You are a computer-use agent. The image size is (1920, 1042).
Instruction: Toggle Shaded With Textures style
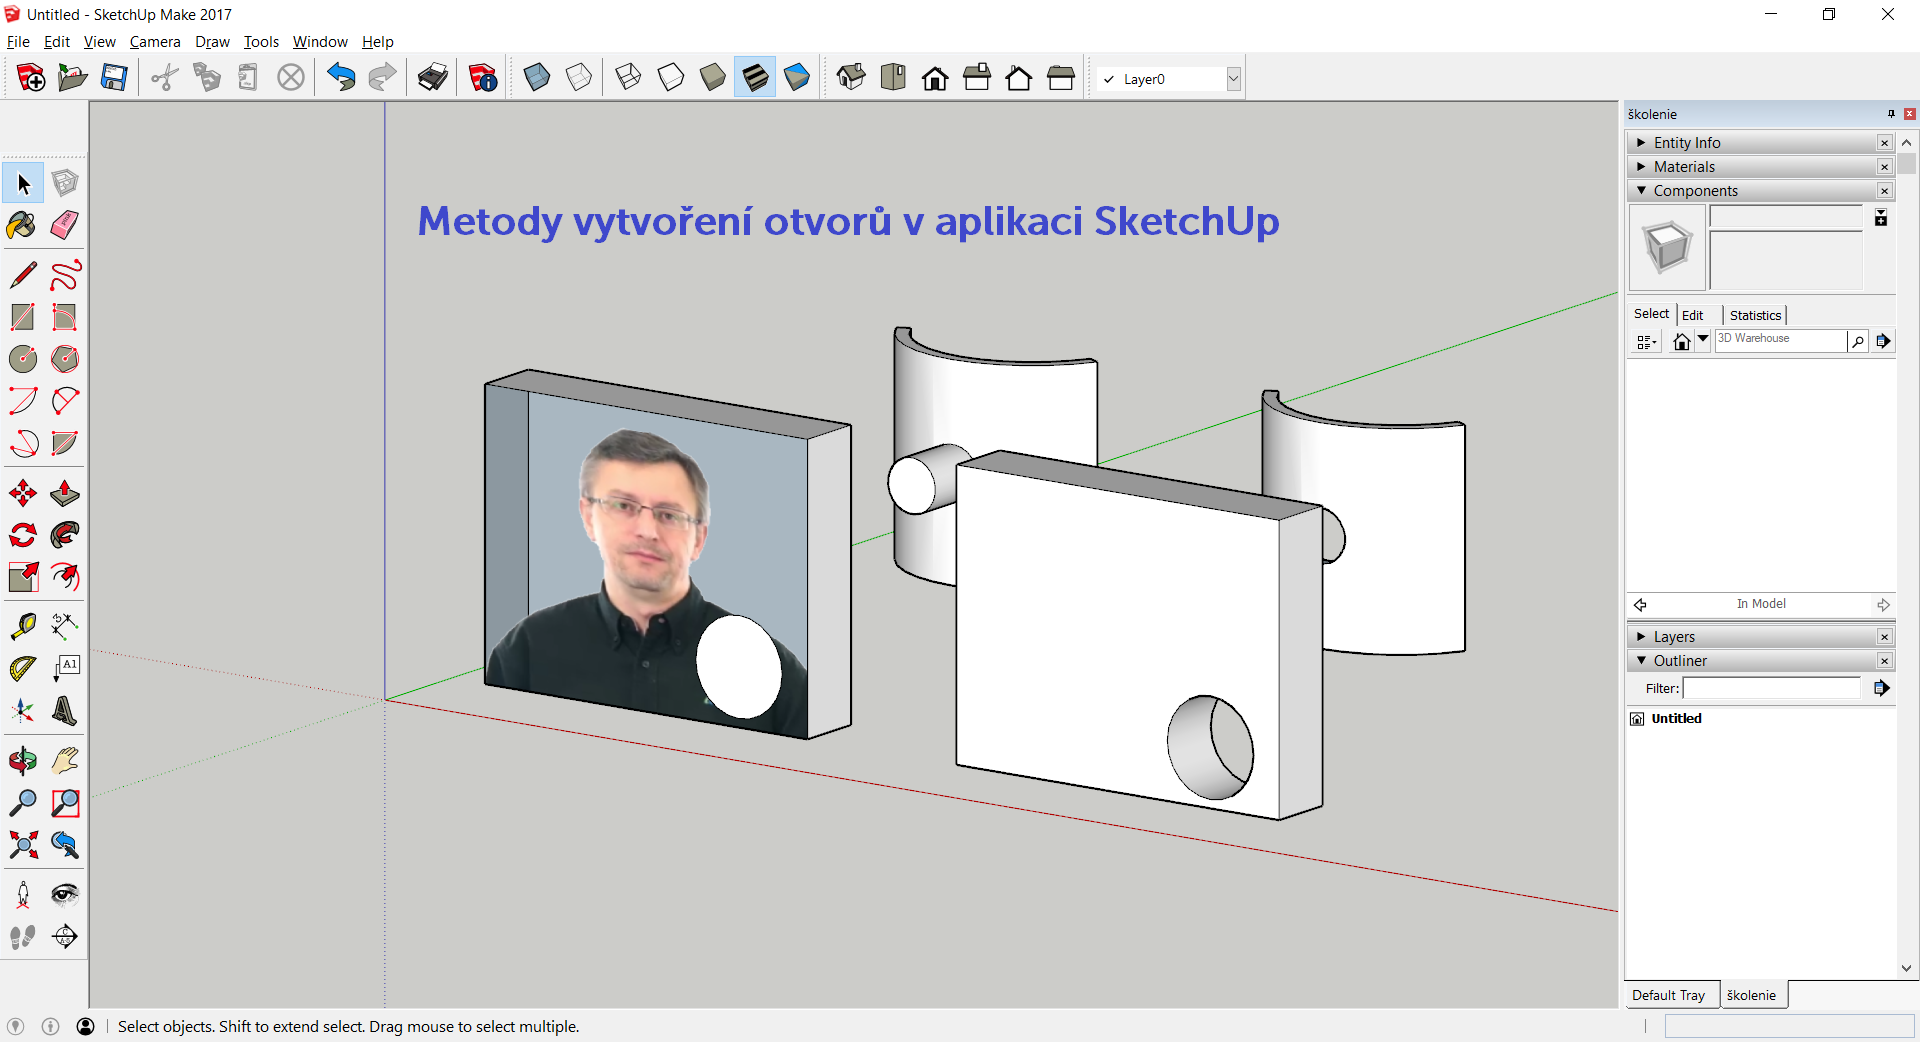755,78
